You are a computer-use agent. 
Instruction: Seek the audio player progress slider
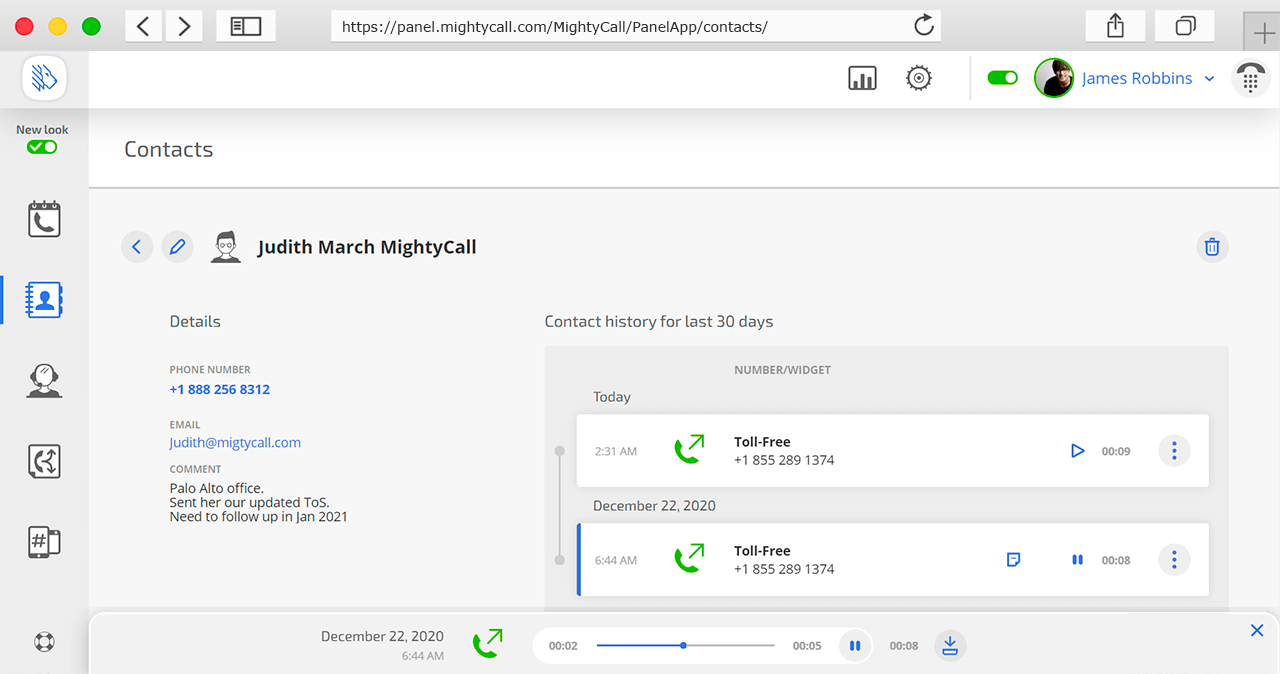685,645
